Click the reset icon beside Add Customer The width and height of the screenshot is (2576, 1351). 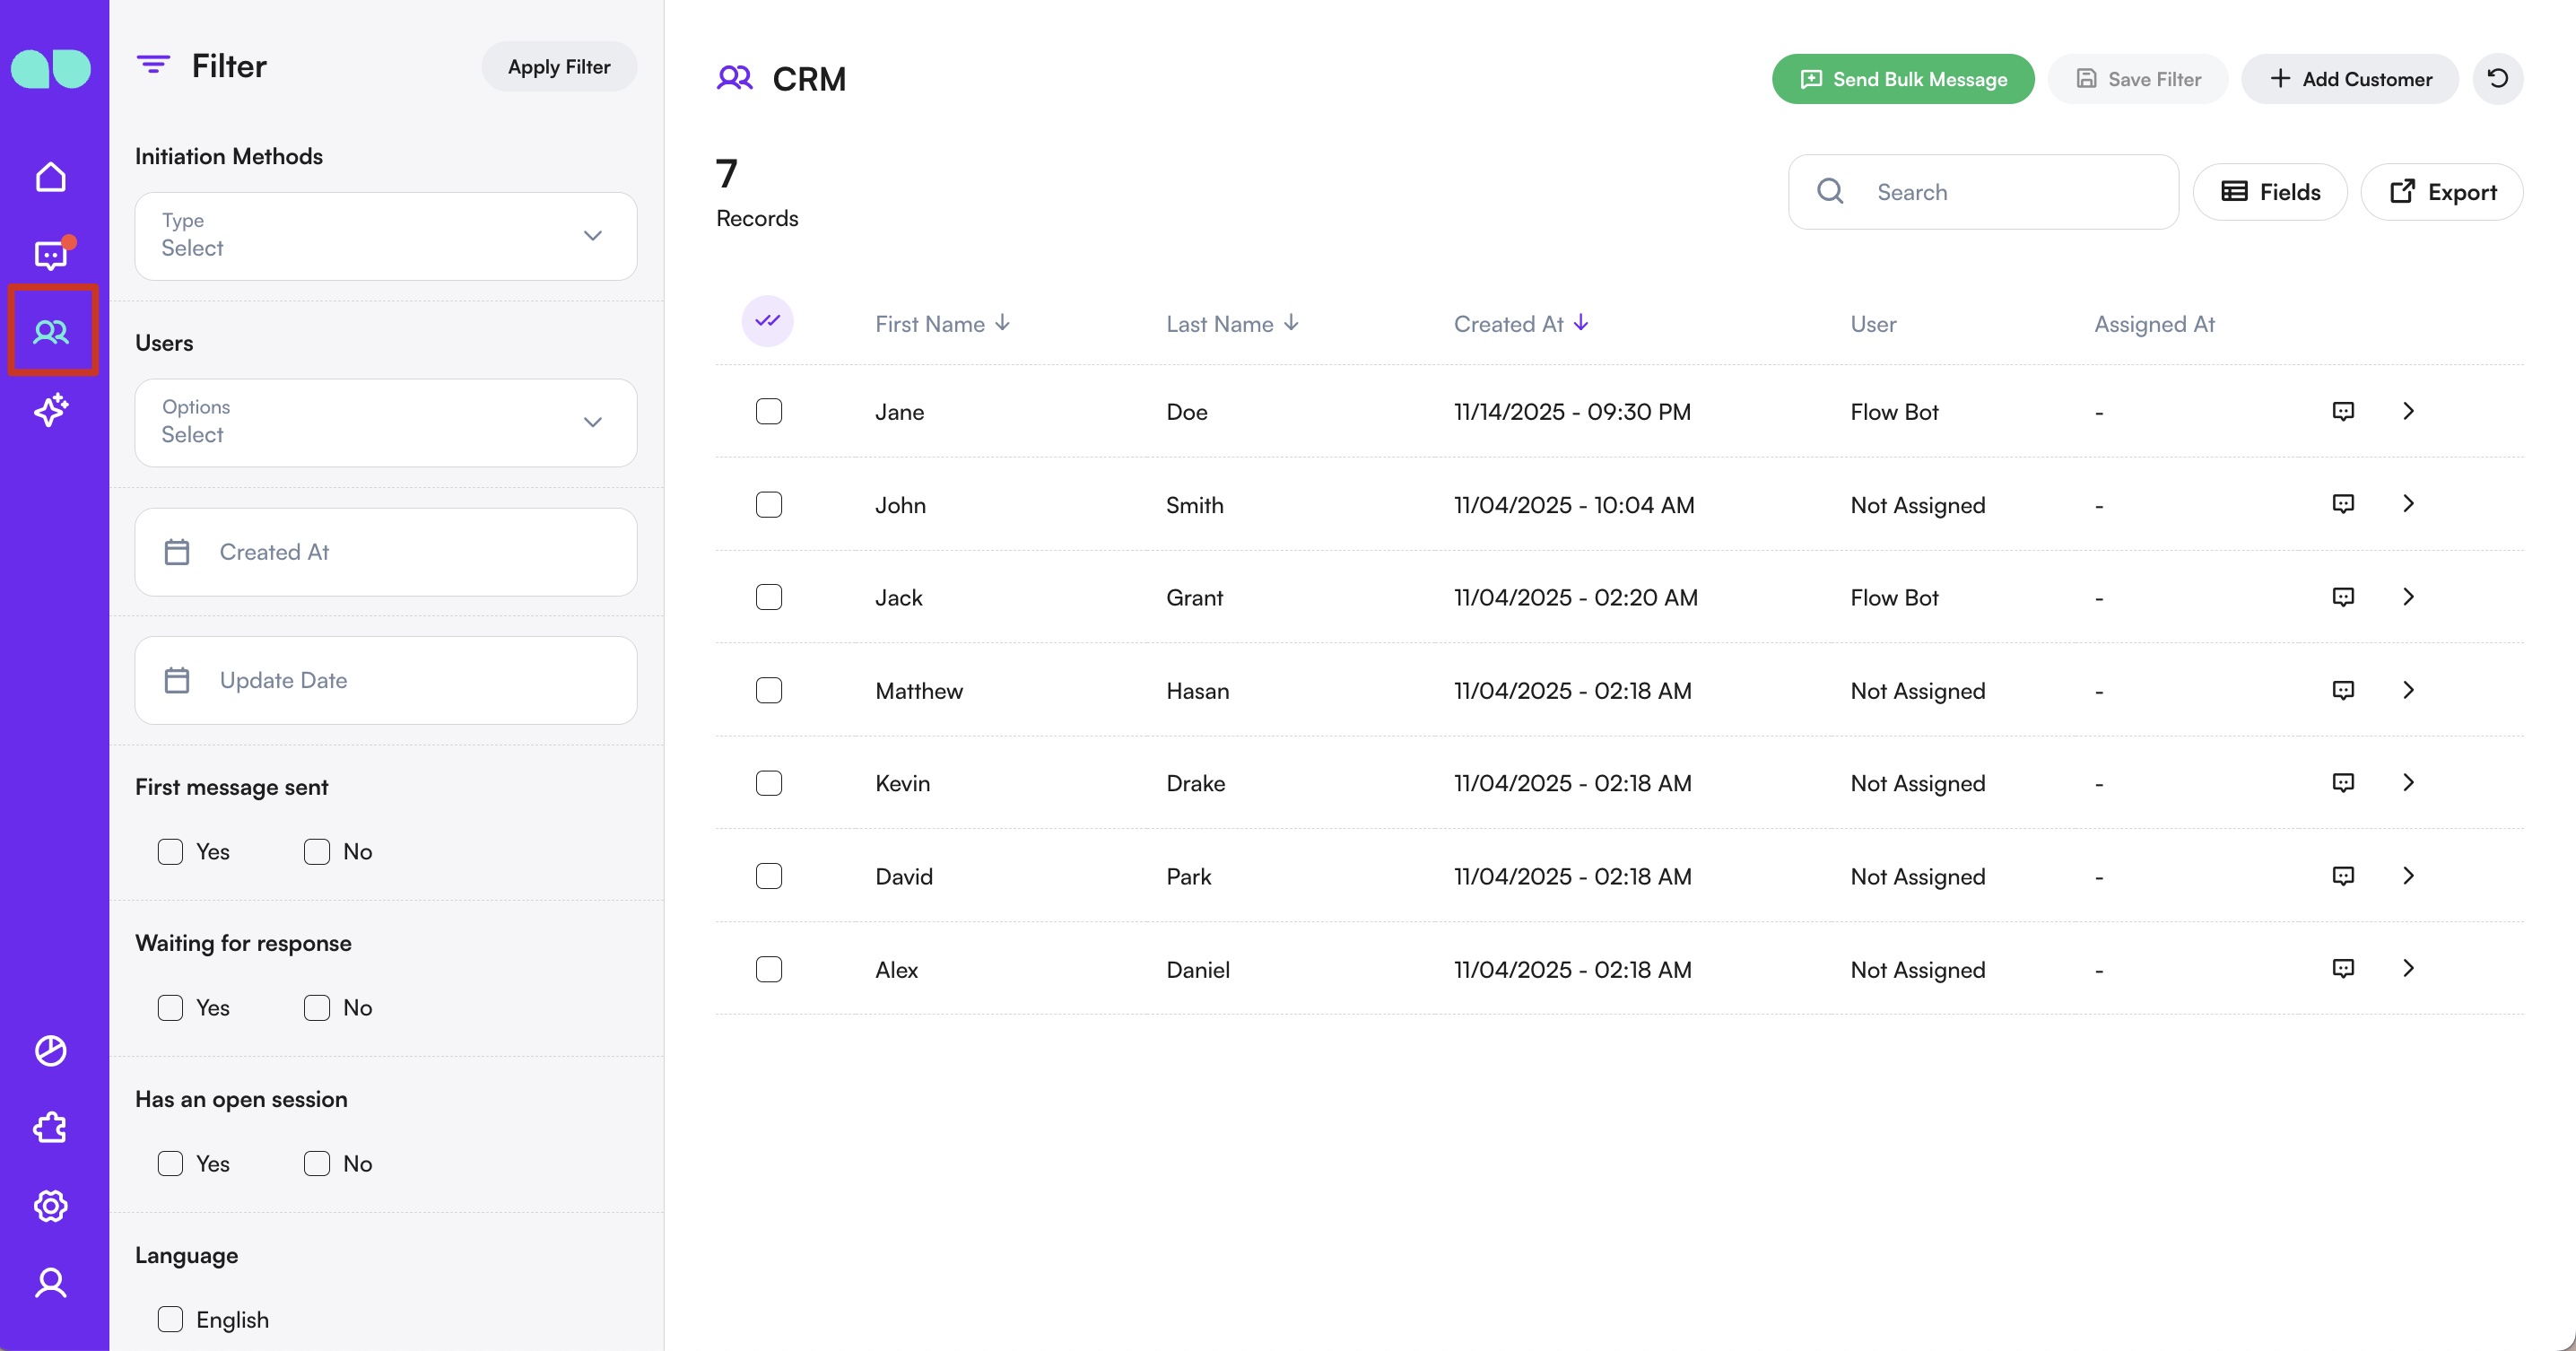(2498, 79)
